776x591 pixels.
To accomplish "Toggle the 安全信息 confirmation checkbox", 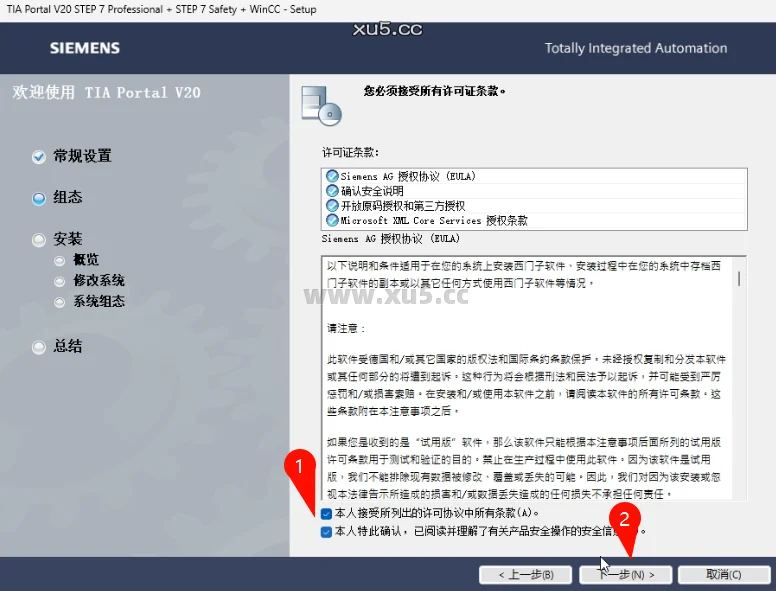I will (x=326, y=532).
